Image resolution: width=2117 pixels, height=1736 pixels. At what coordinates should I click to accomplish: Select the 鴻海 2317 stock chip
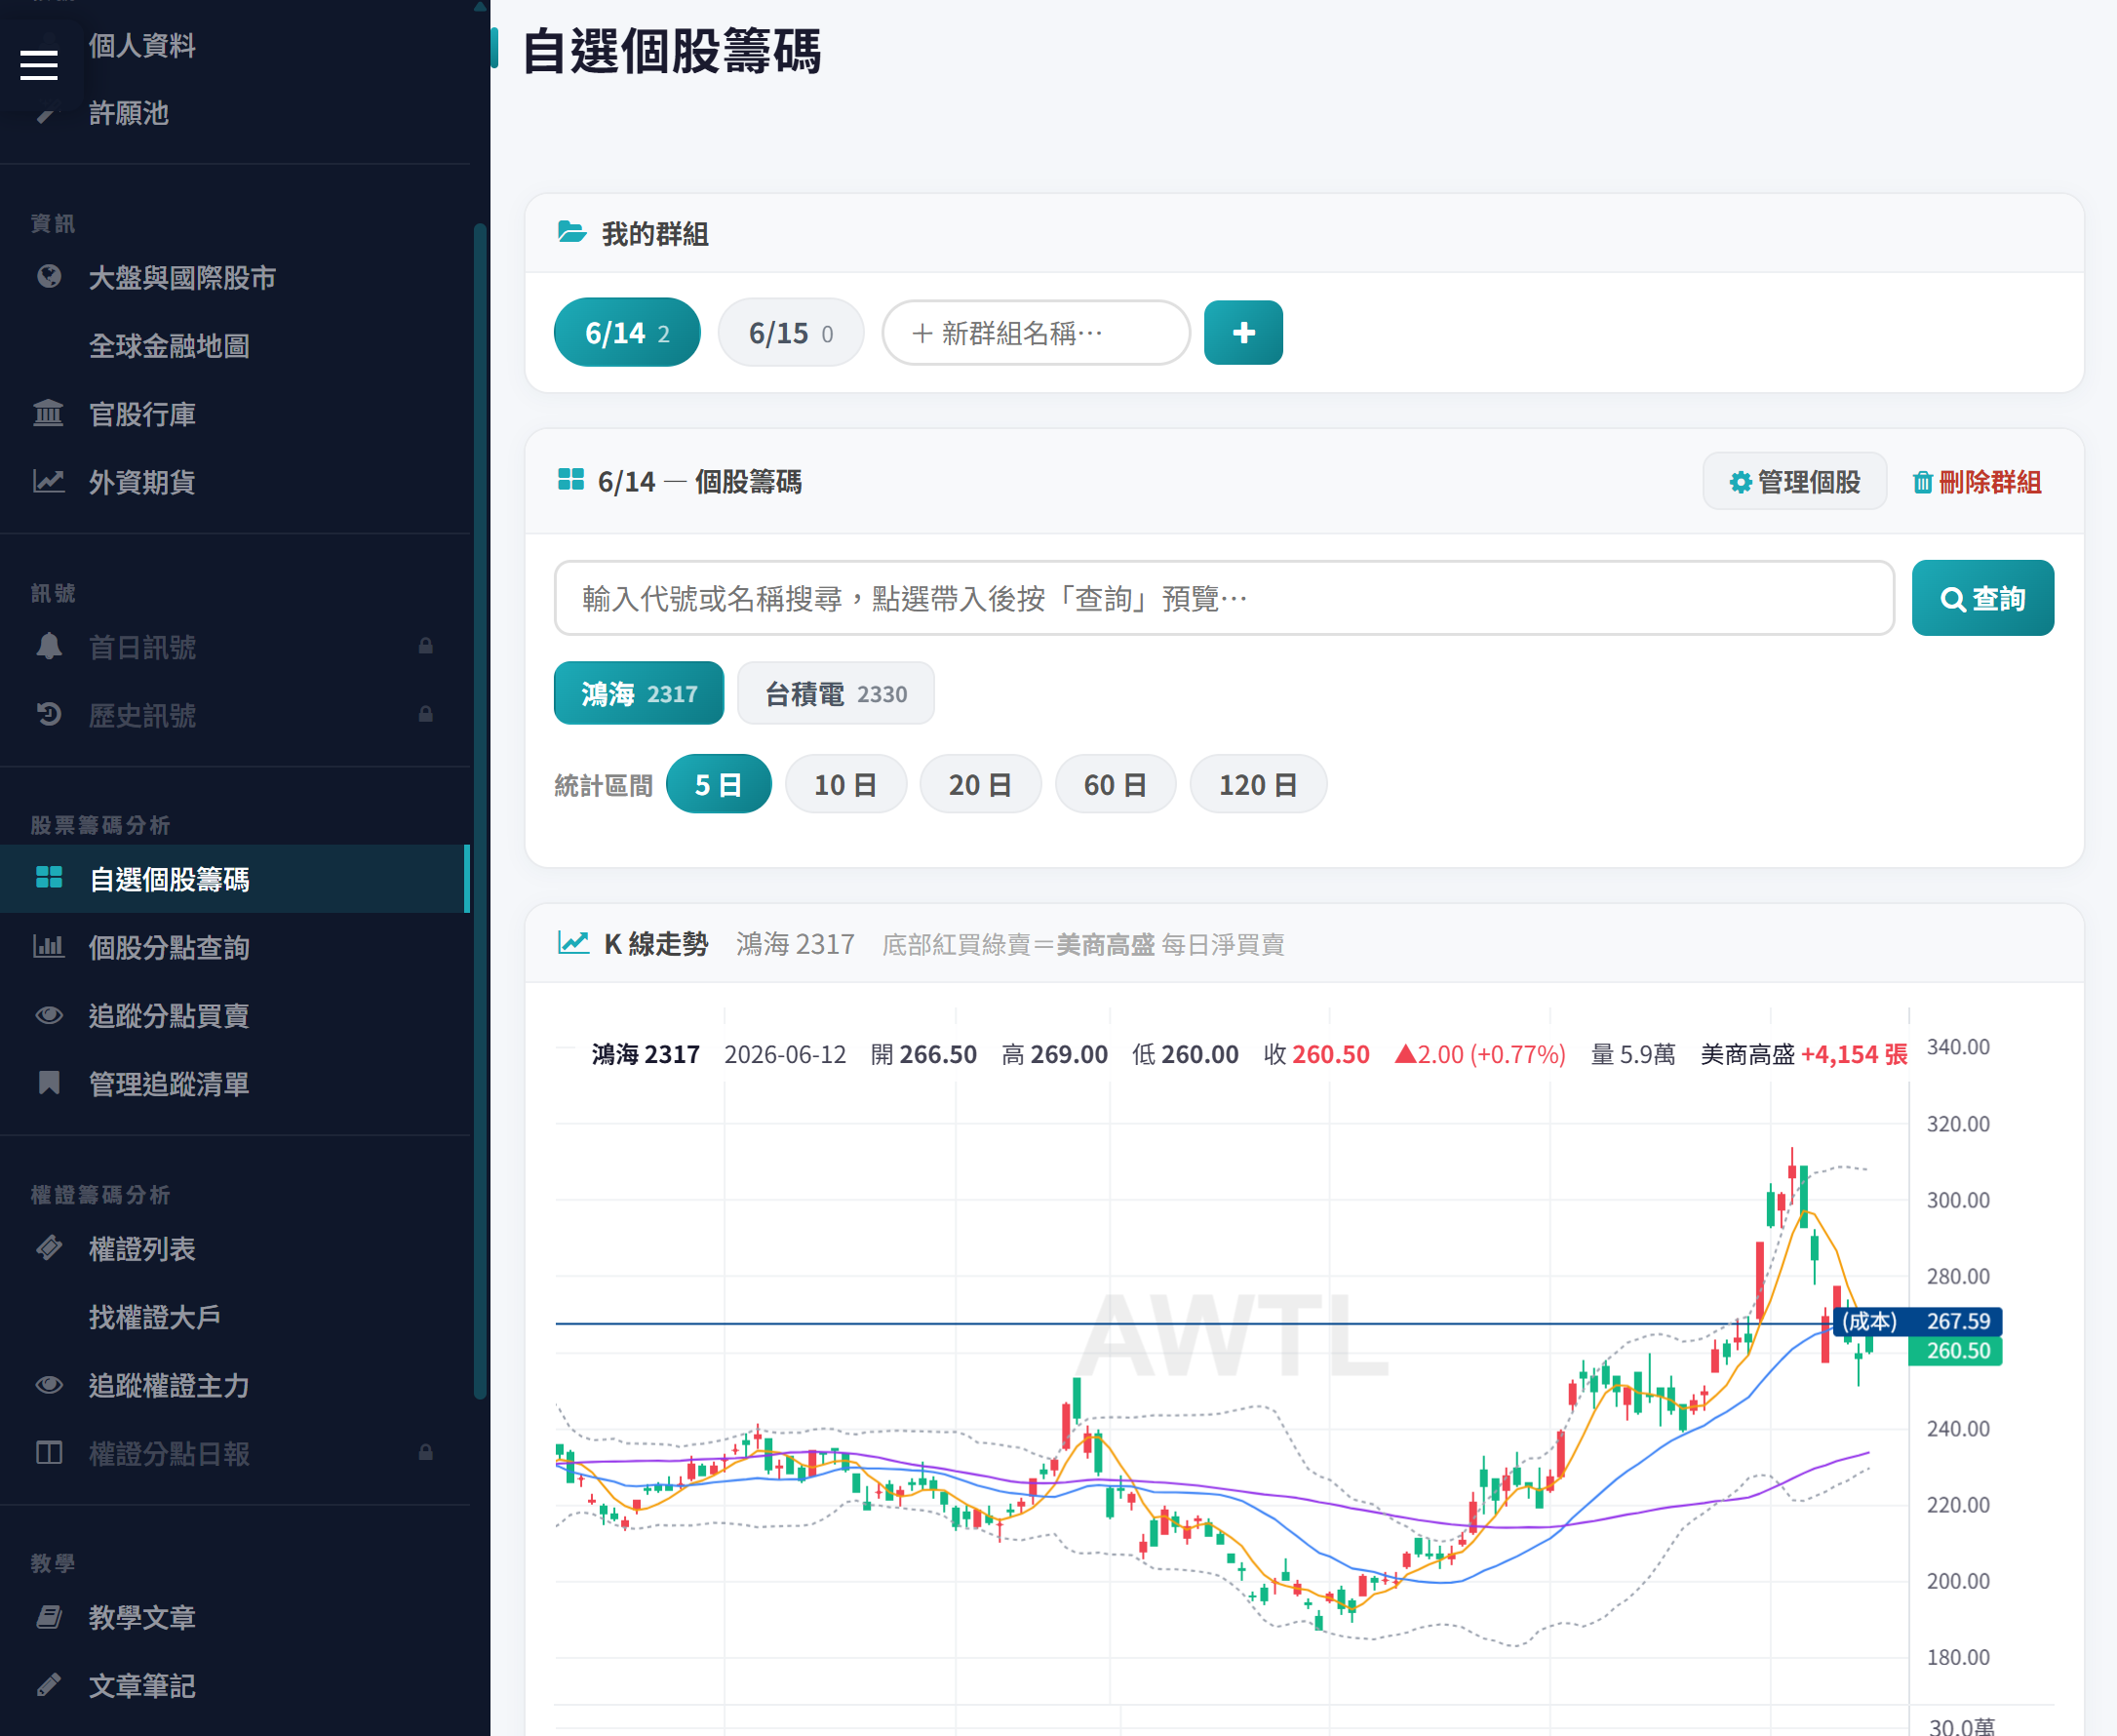tap(638, 693)
